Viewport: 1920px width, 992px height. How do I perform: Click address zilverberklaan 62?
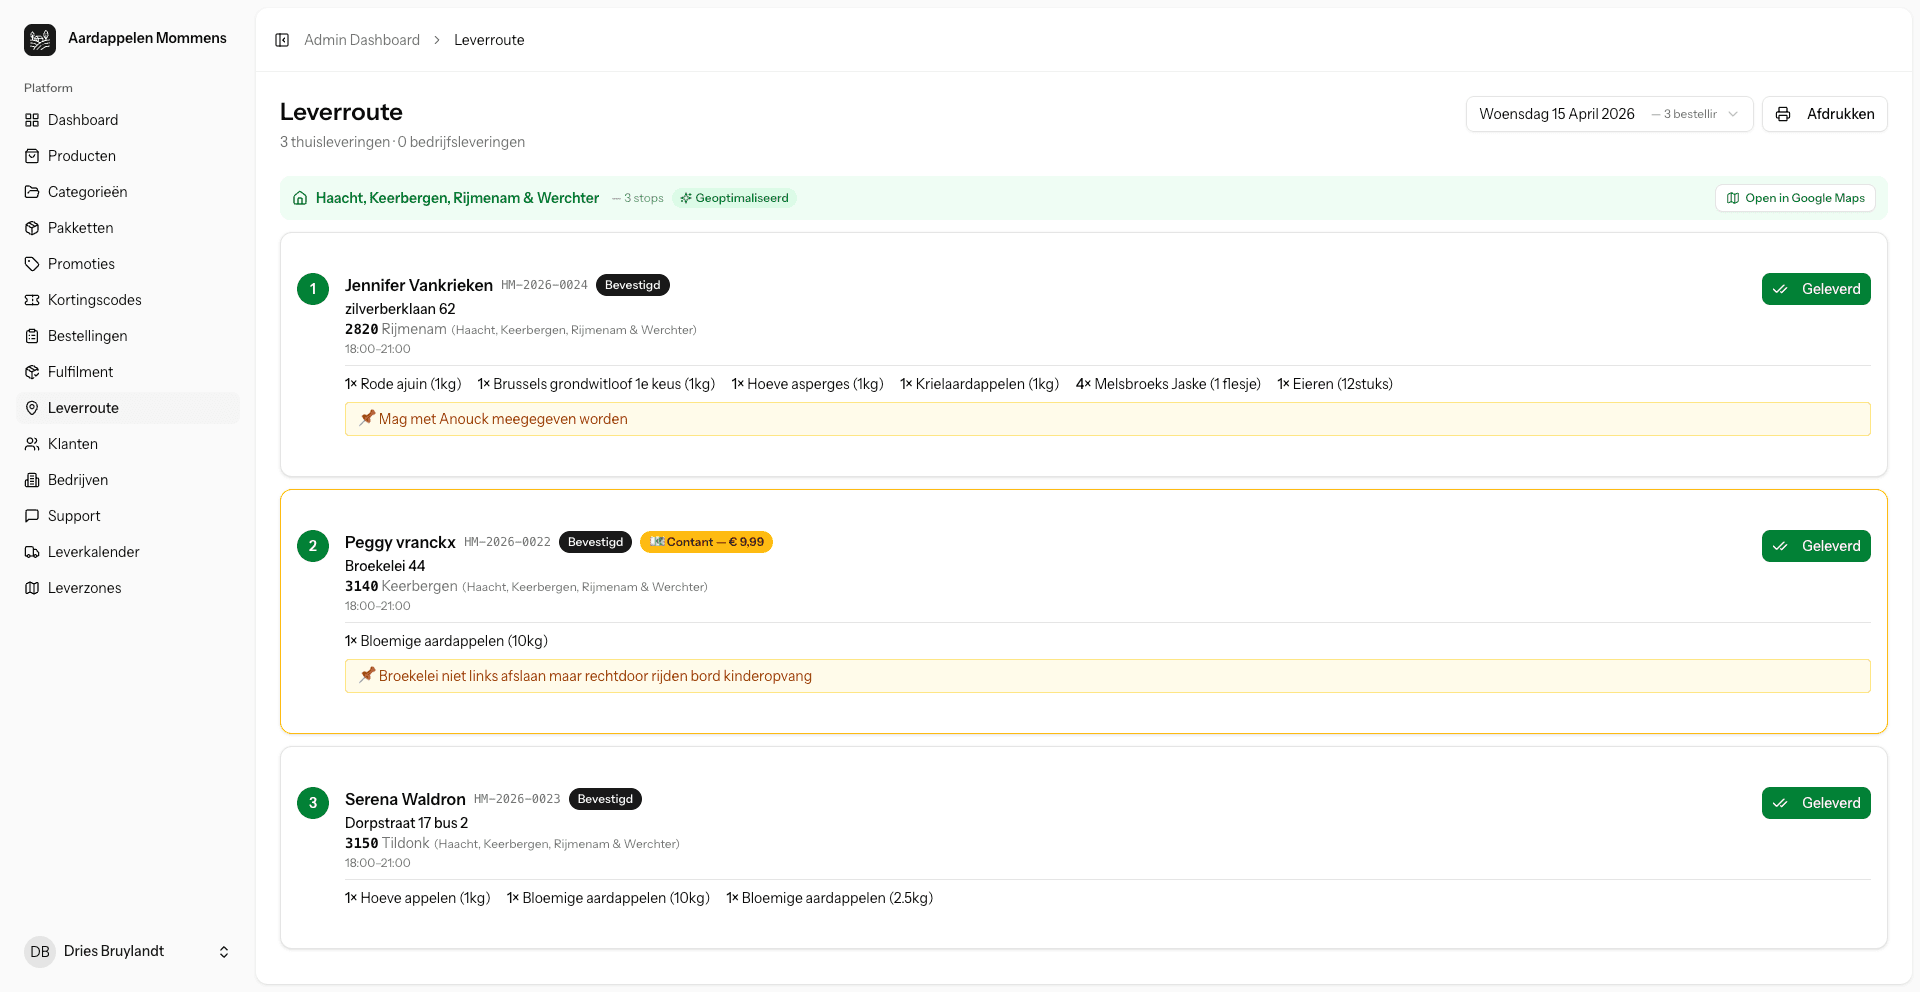pos(400,309)
